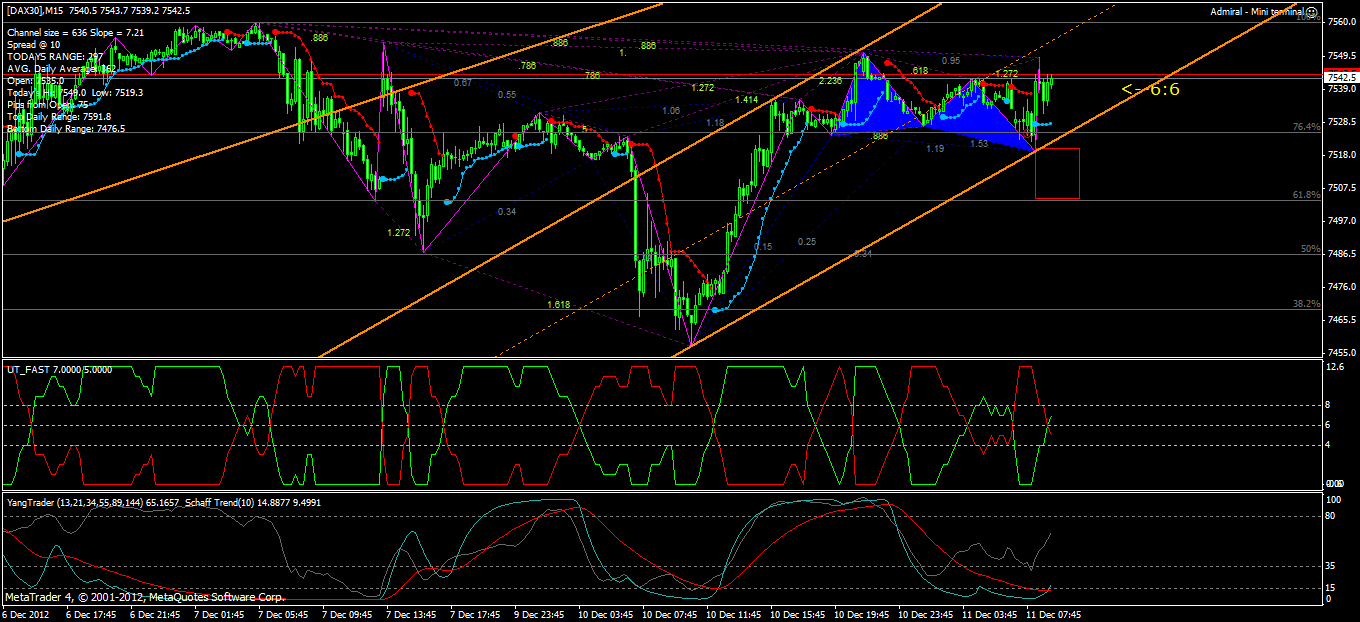Click the 0.95 ratio label
This screenshot has width=1360, height=622.
[x=951, y=61]
